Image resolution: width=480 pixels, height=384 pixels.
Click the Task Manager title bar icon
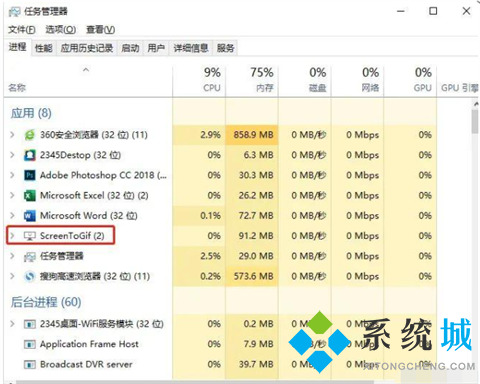pos(14,12)
